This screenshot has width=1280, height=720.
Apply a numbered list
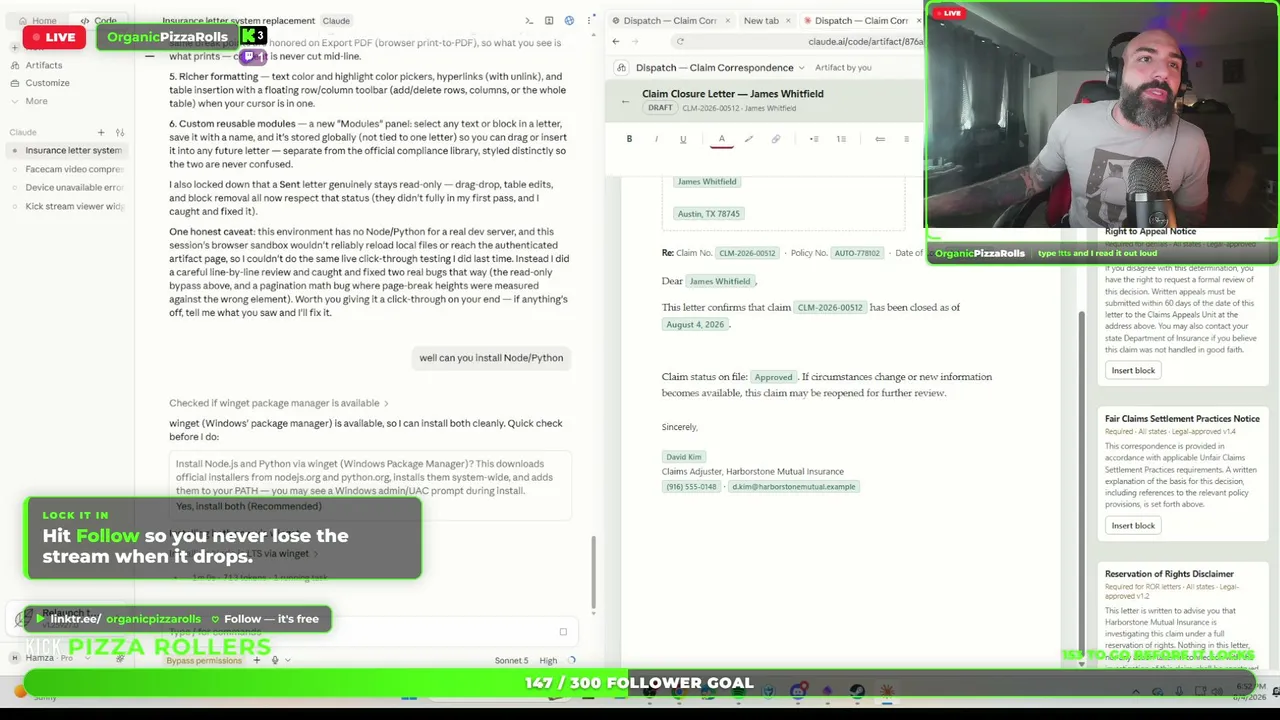coord(841,139)
